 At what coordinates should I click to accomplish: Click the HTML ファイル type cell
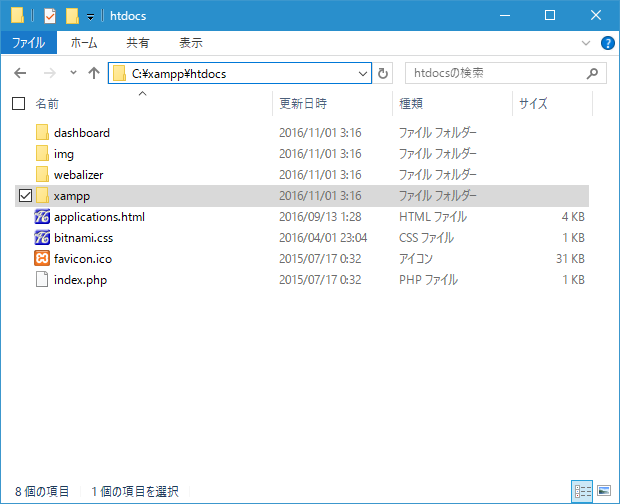point(433,217)
